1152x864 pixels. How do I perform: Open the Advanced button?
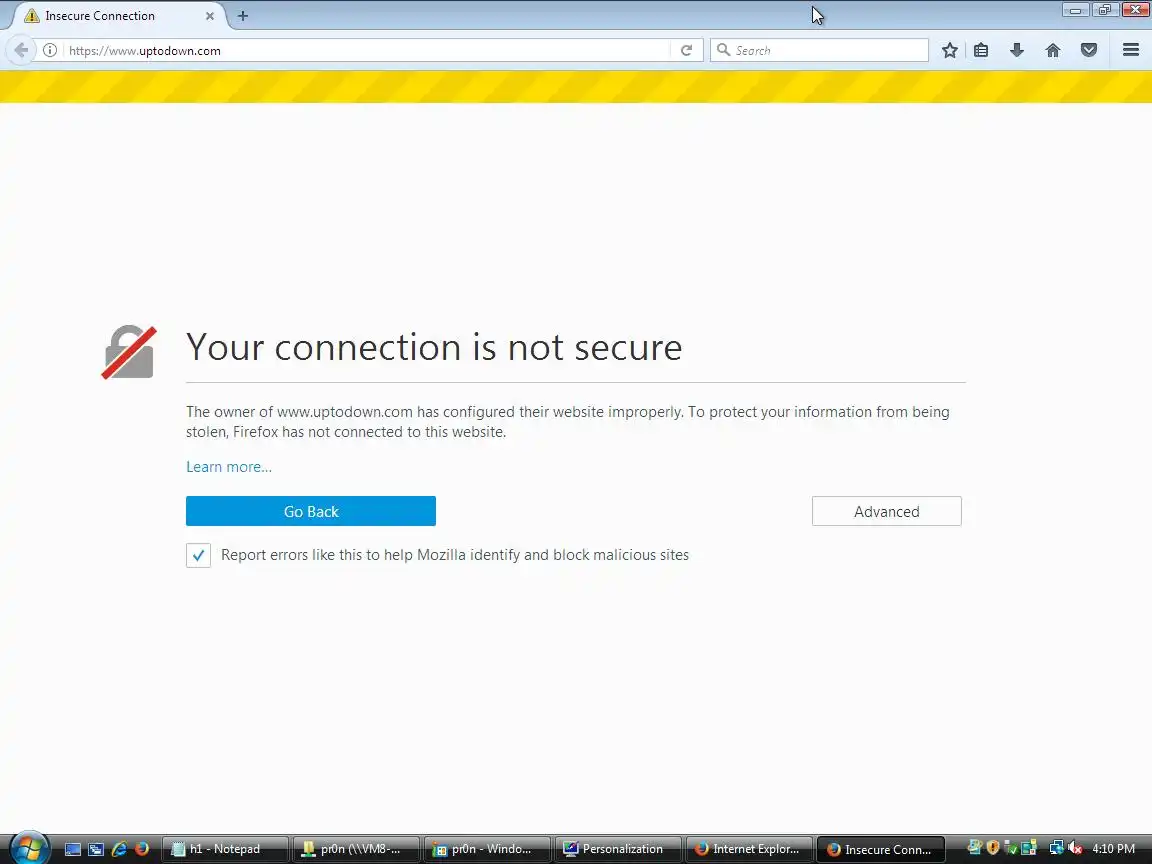pyautogui.click(x=887, y=511)
